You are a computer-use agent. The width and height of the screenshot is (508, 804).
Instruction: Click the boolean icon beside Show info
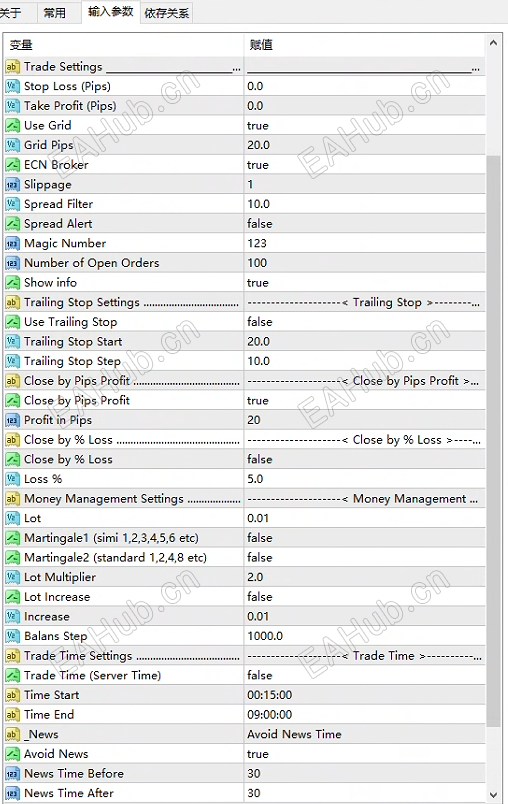coord(12,283)
